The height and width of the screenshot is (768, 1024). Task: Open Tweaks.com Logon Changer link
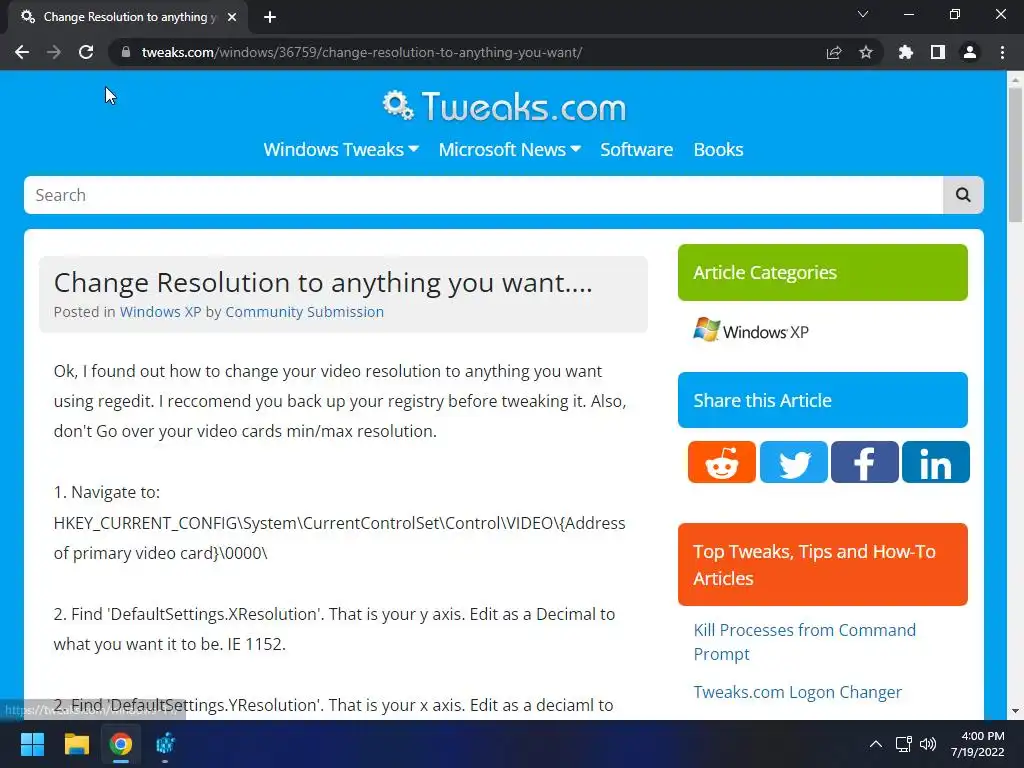797,692
